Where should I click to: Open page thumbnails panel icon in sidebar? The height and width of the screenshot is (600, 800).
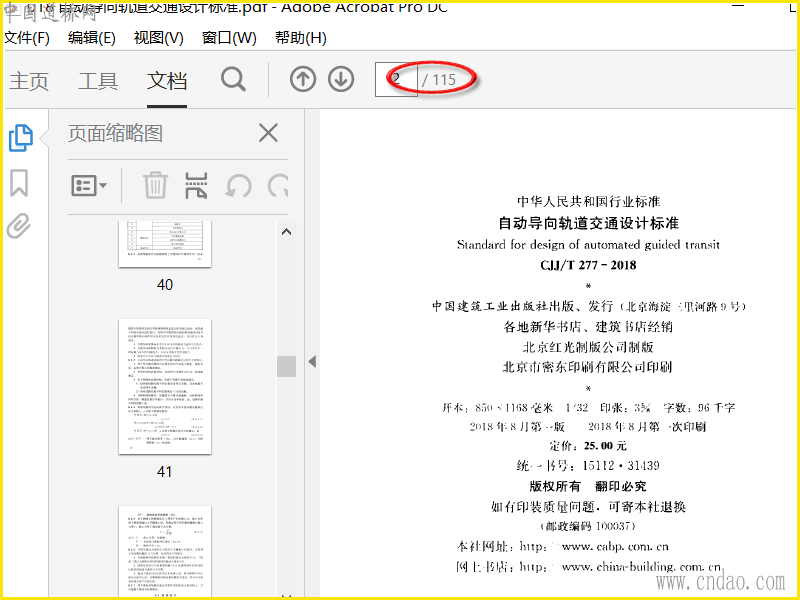[21, 138]
